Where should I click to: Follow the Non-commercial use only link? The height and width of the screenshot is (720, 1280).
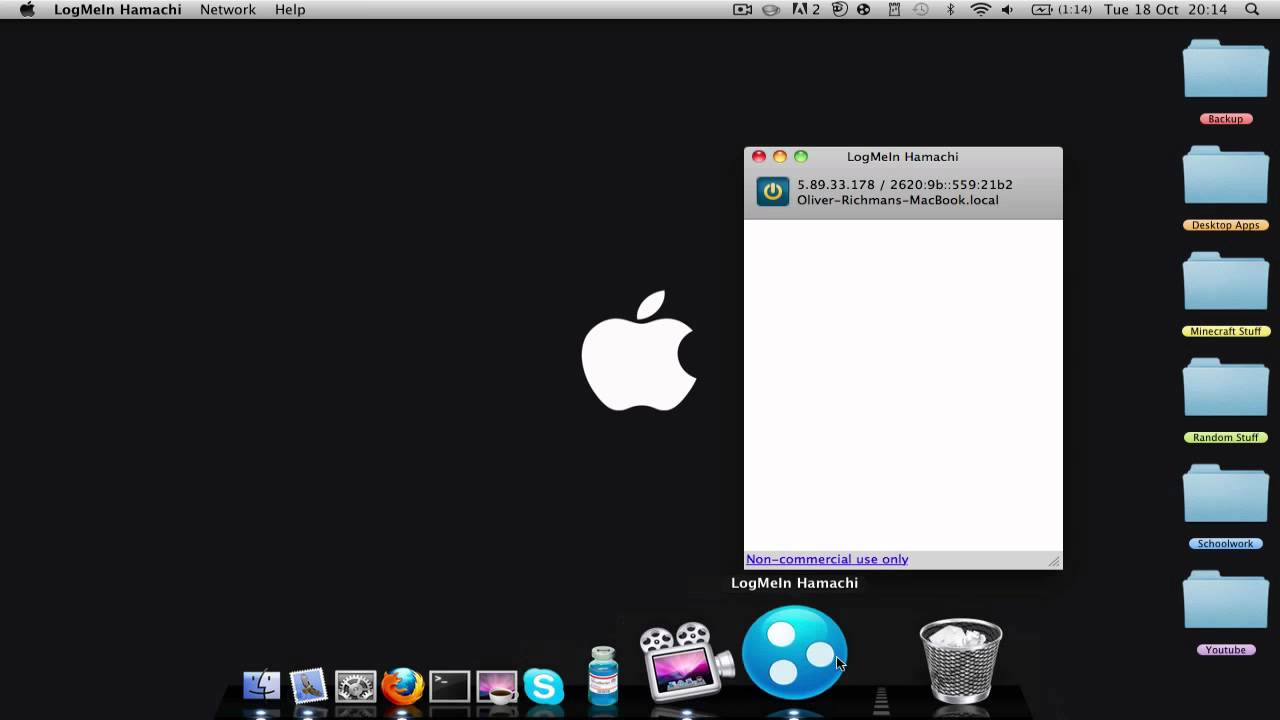(x=827, y=559)
